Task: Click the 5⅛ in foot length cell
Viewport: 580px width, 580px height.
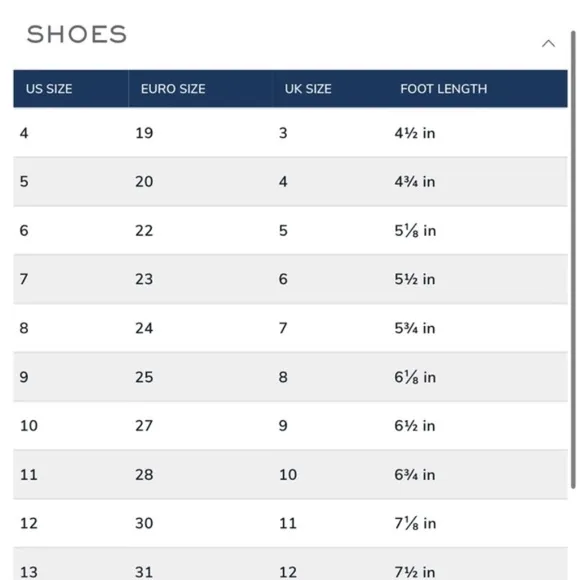Action: tap(415, 230)
